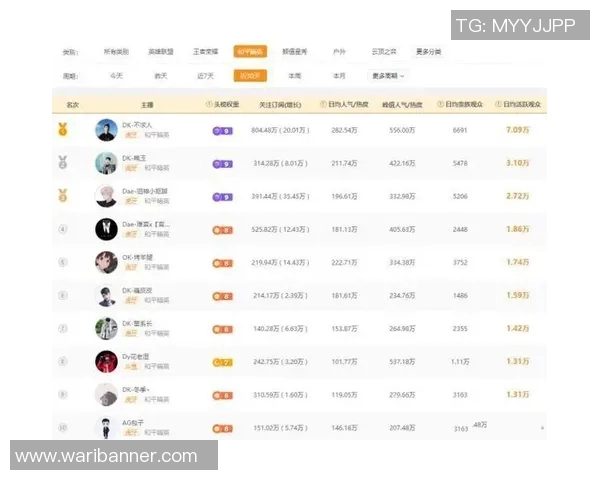Click the 峰值人气/热度 column header
This screenshot has height=480, width=600.
pos(402,104)
